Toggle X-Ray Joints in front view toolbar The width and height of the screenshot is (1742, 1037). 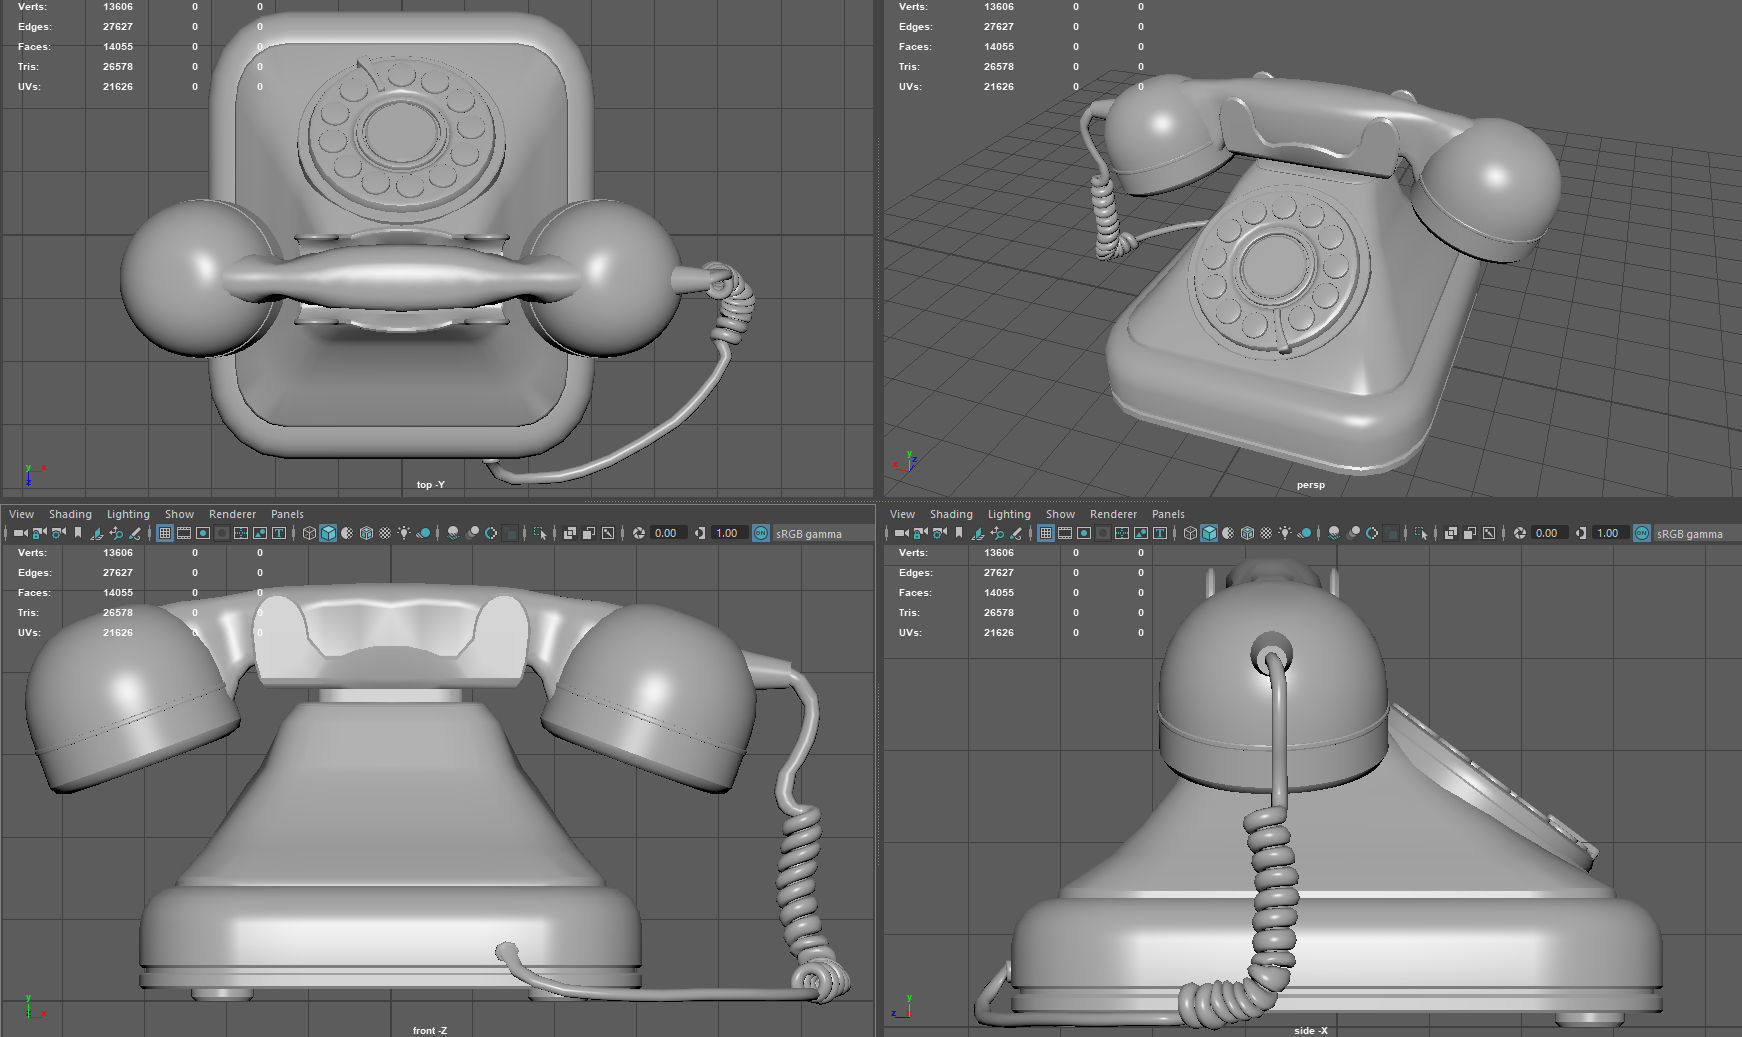point(608,533)
